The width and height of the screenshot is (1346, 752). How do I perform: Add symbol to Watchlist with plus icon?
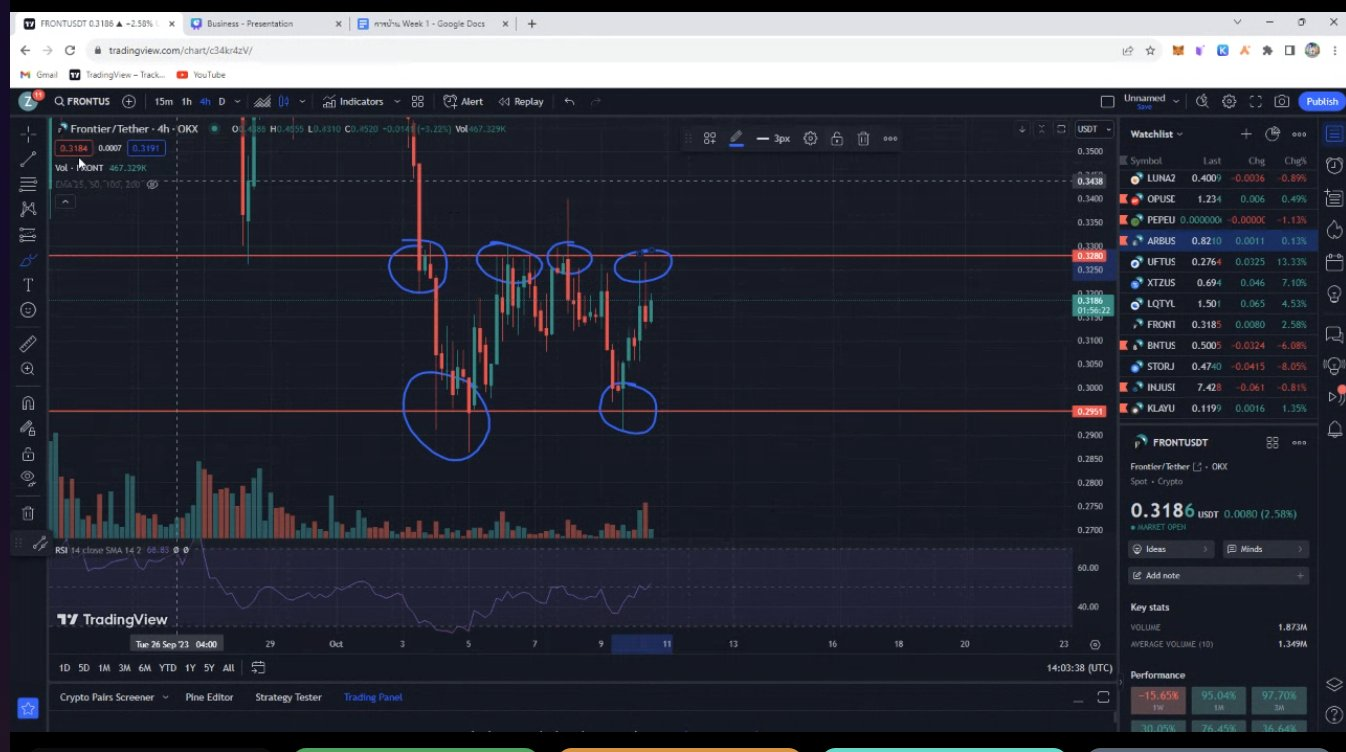pyautogui.click(x=1246, y=133)
